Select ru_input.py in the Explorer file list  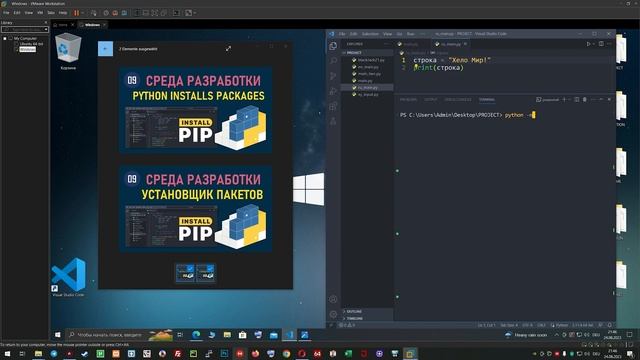(x=368, y=95)
